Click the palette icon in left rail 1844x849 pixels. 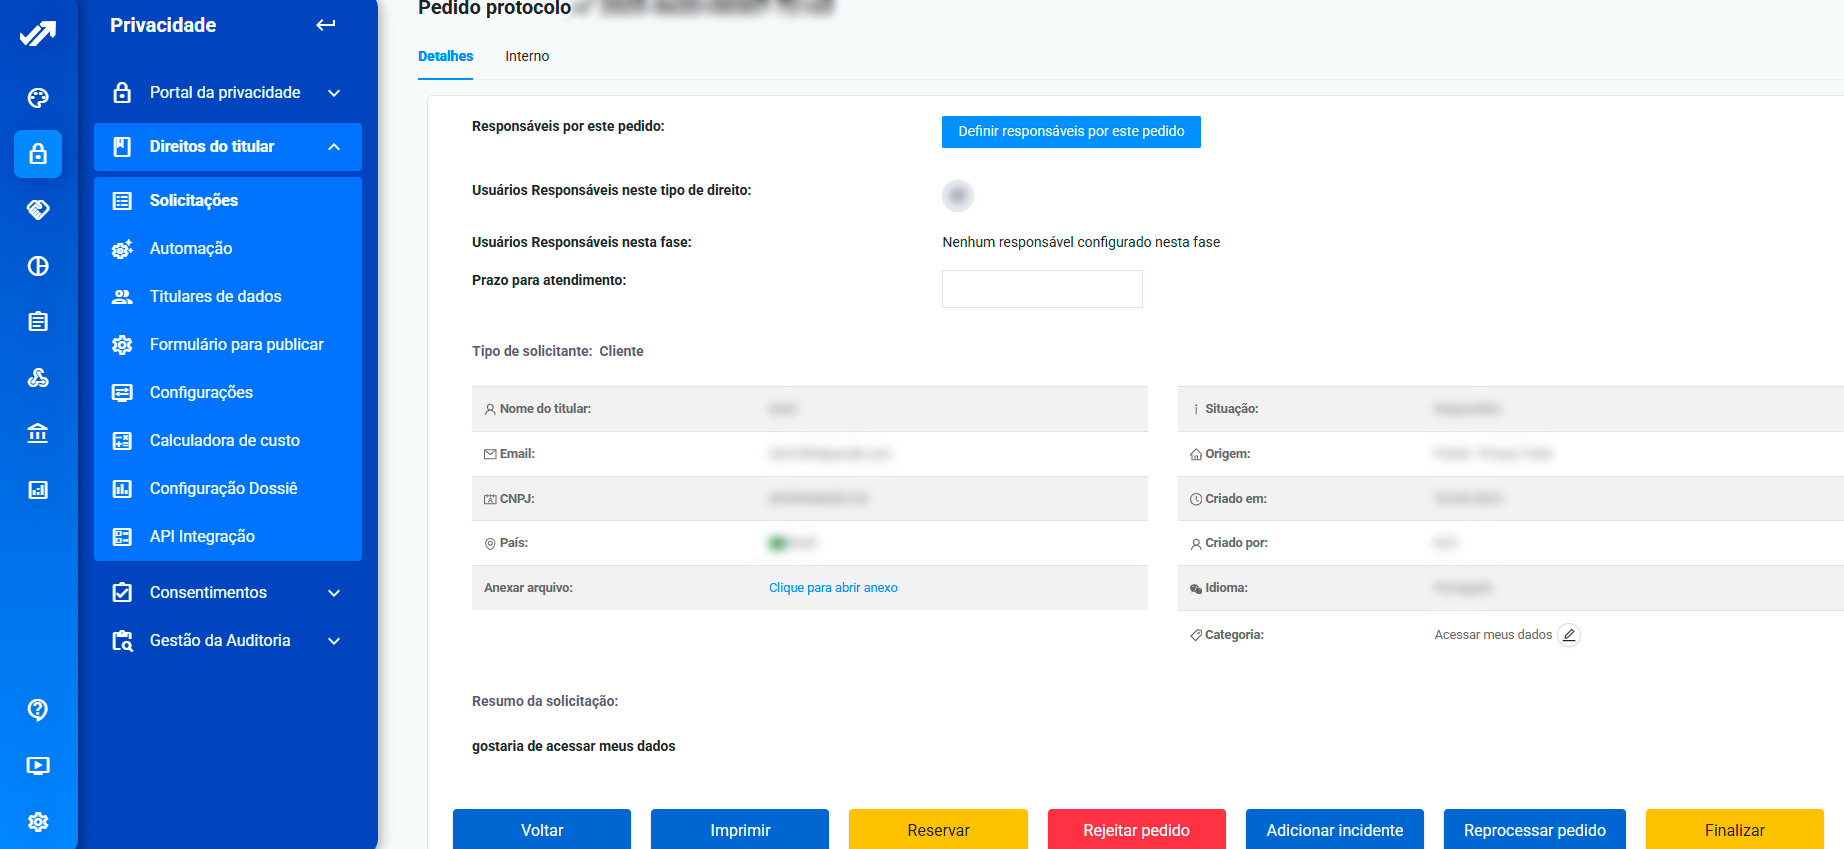pos(38,98)
